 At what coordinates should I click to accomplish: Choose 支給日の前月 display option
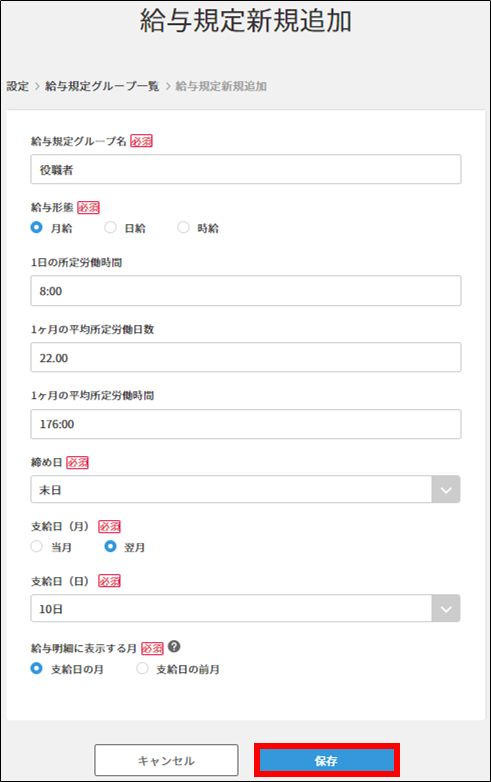142,668
